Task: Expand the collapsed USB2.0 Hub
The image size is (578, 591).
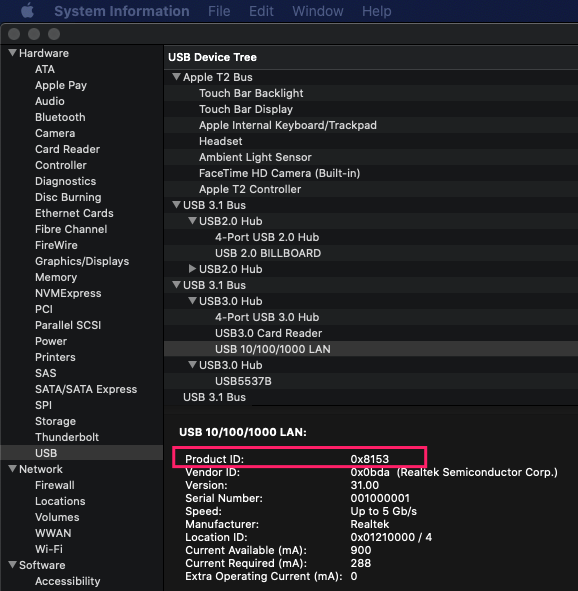Action: [192, 268]
